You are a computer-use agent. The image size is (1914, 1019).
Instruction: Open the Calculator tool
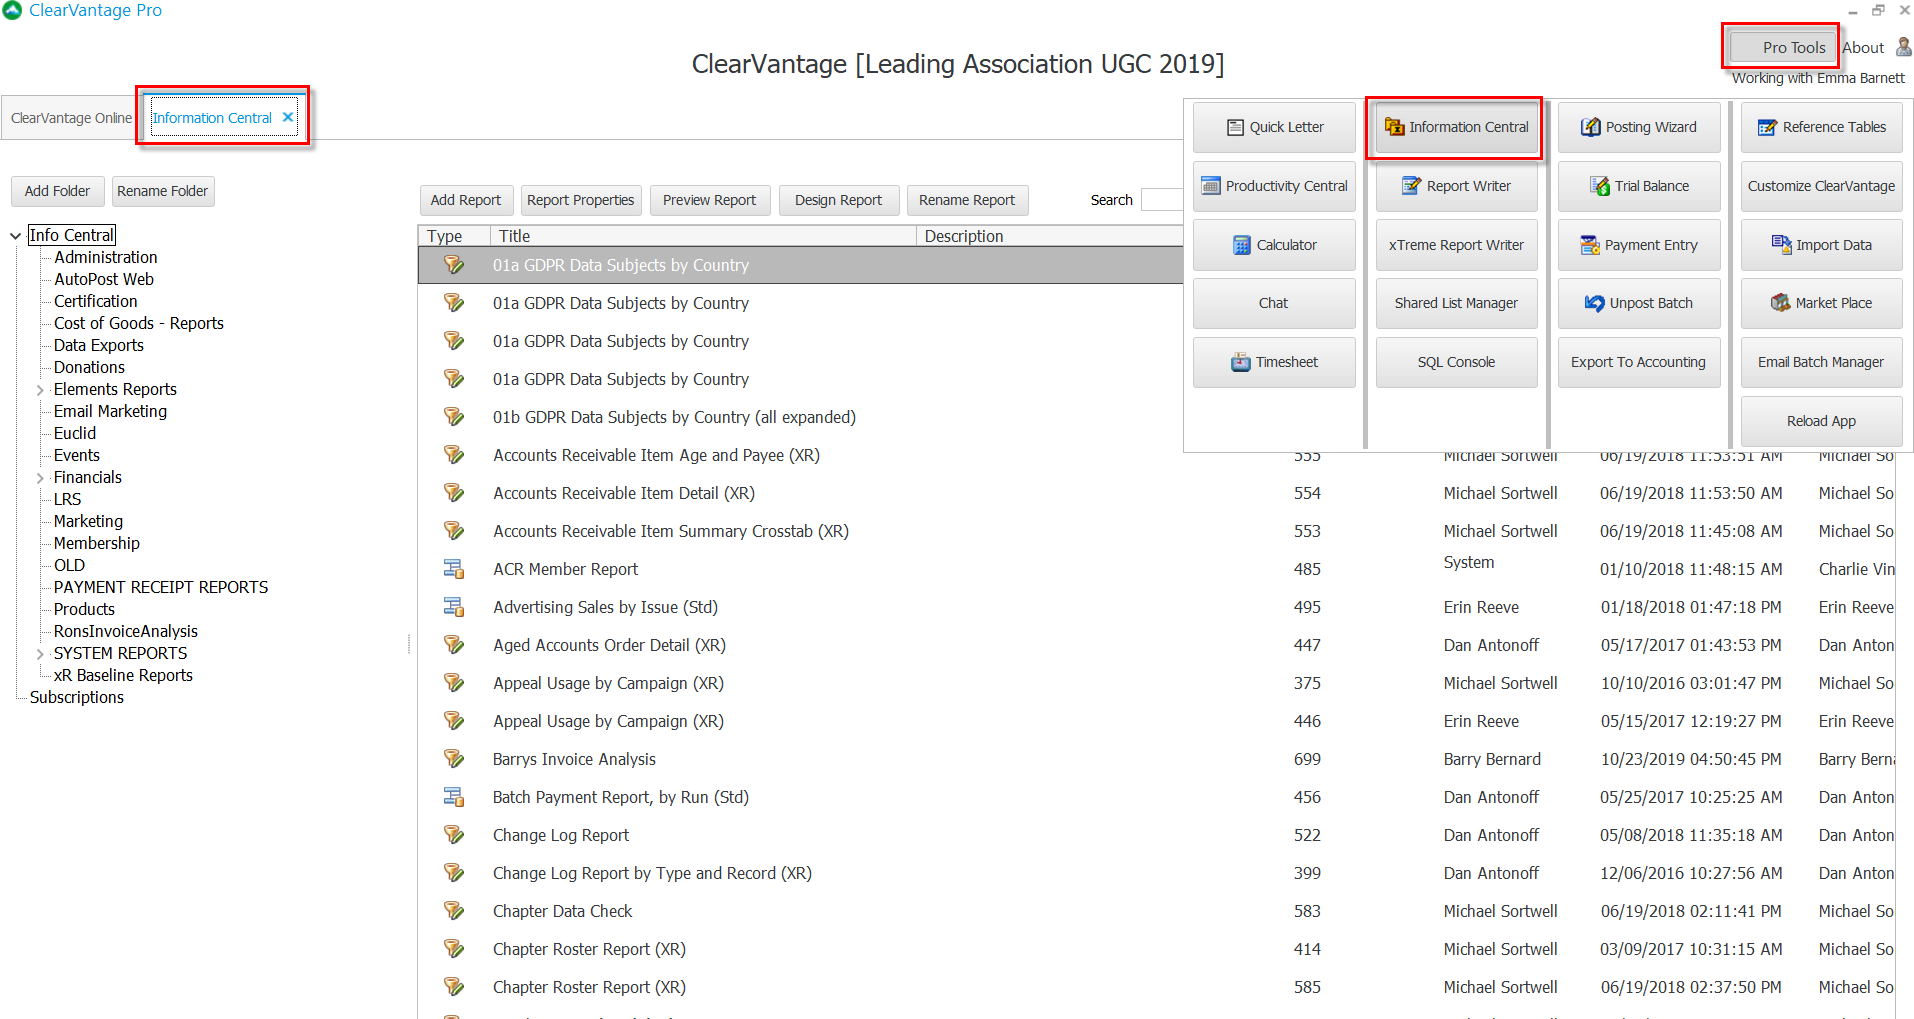tap(1274, 245)
